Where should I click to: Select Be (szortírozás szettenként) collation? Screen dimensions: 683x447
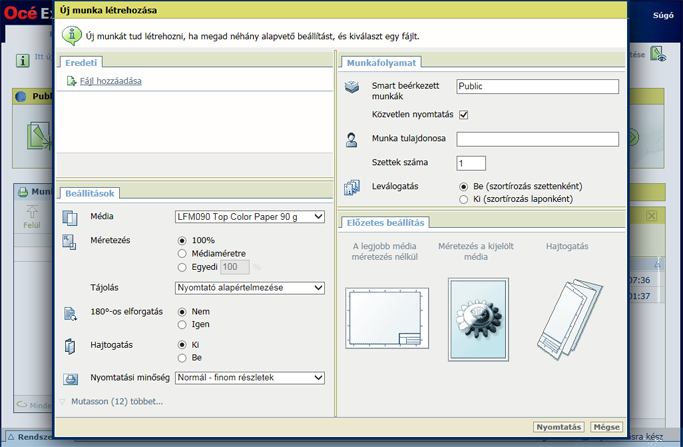tap(463, 187)
